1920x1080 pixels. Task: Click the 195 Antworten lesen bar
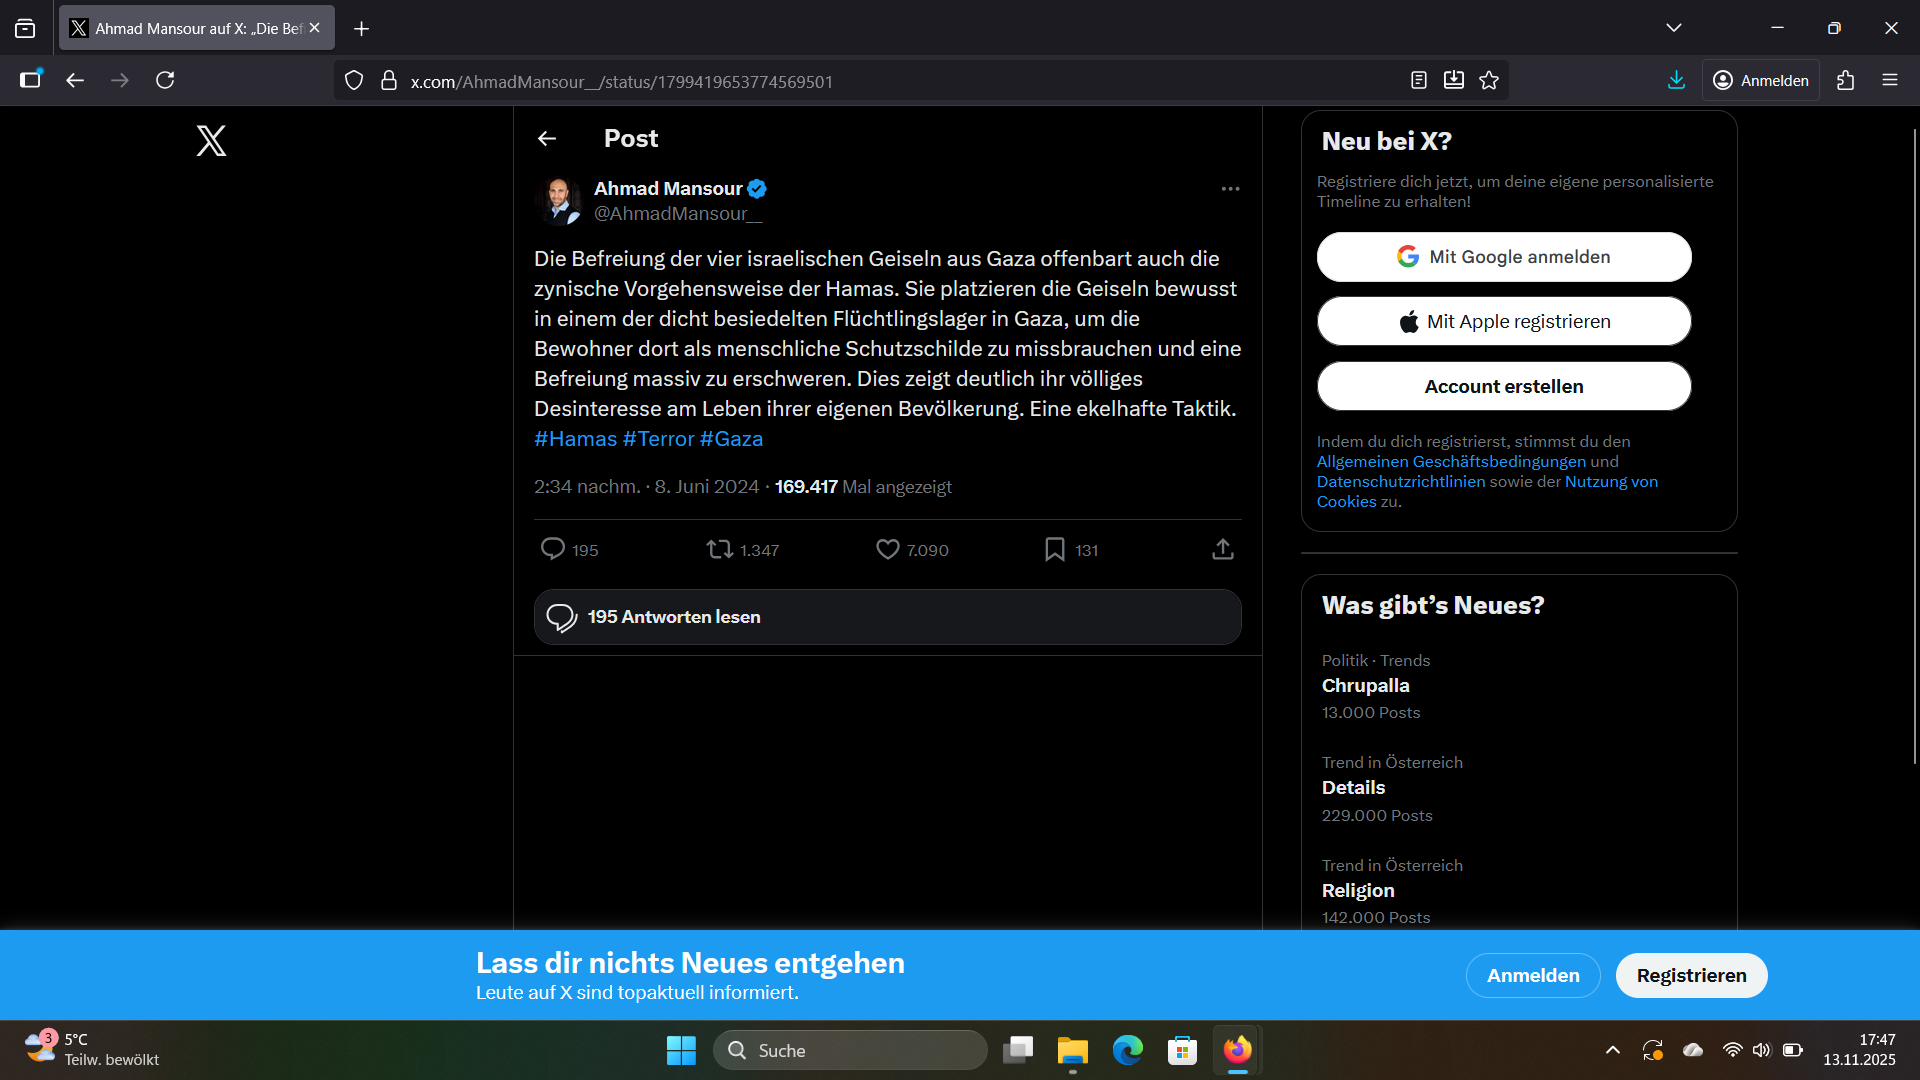point(887,617)
